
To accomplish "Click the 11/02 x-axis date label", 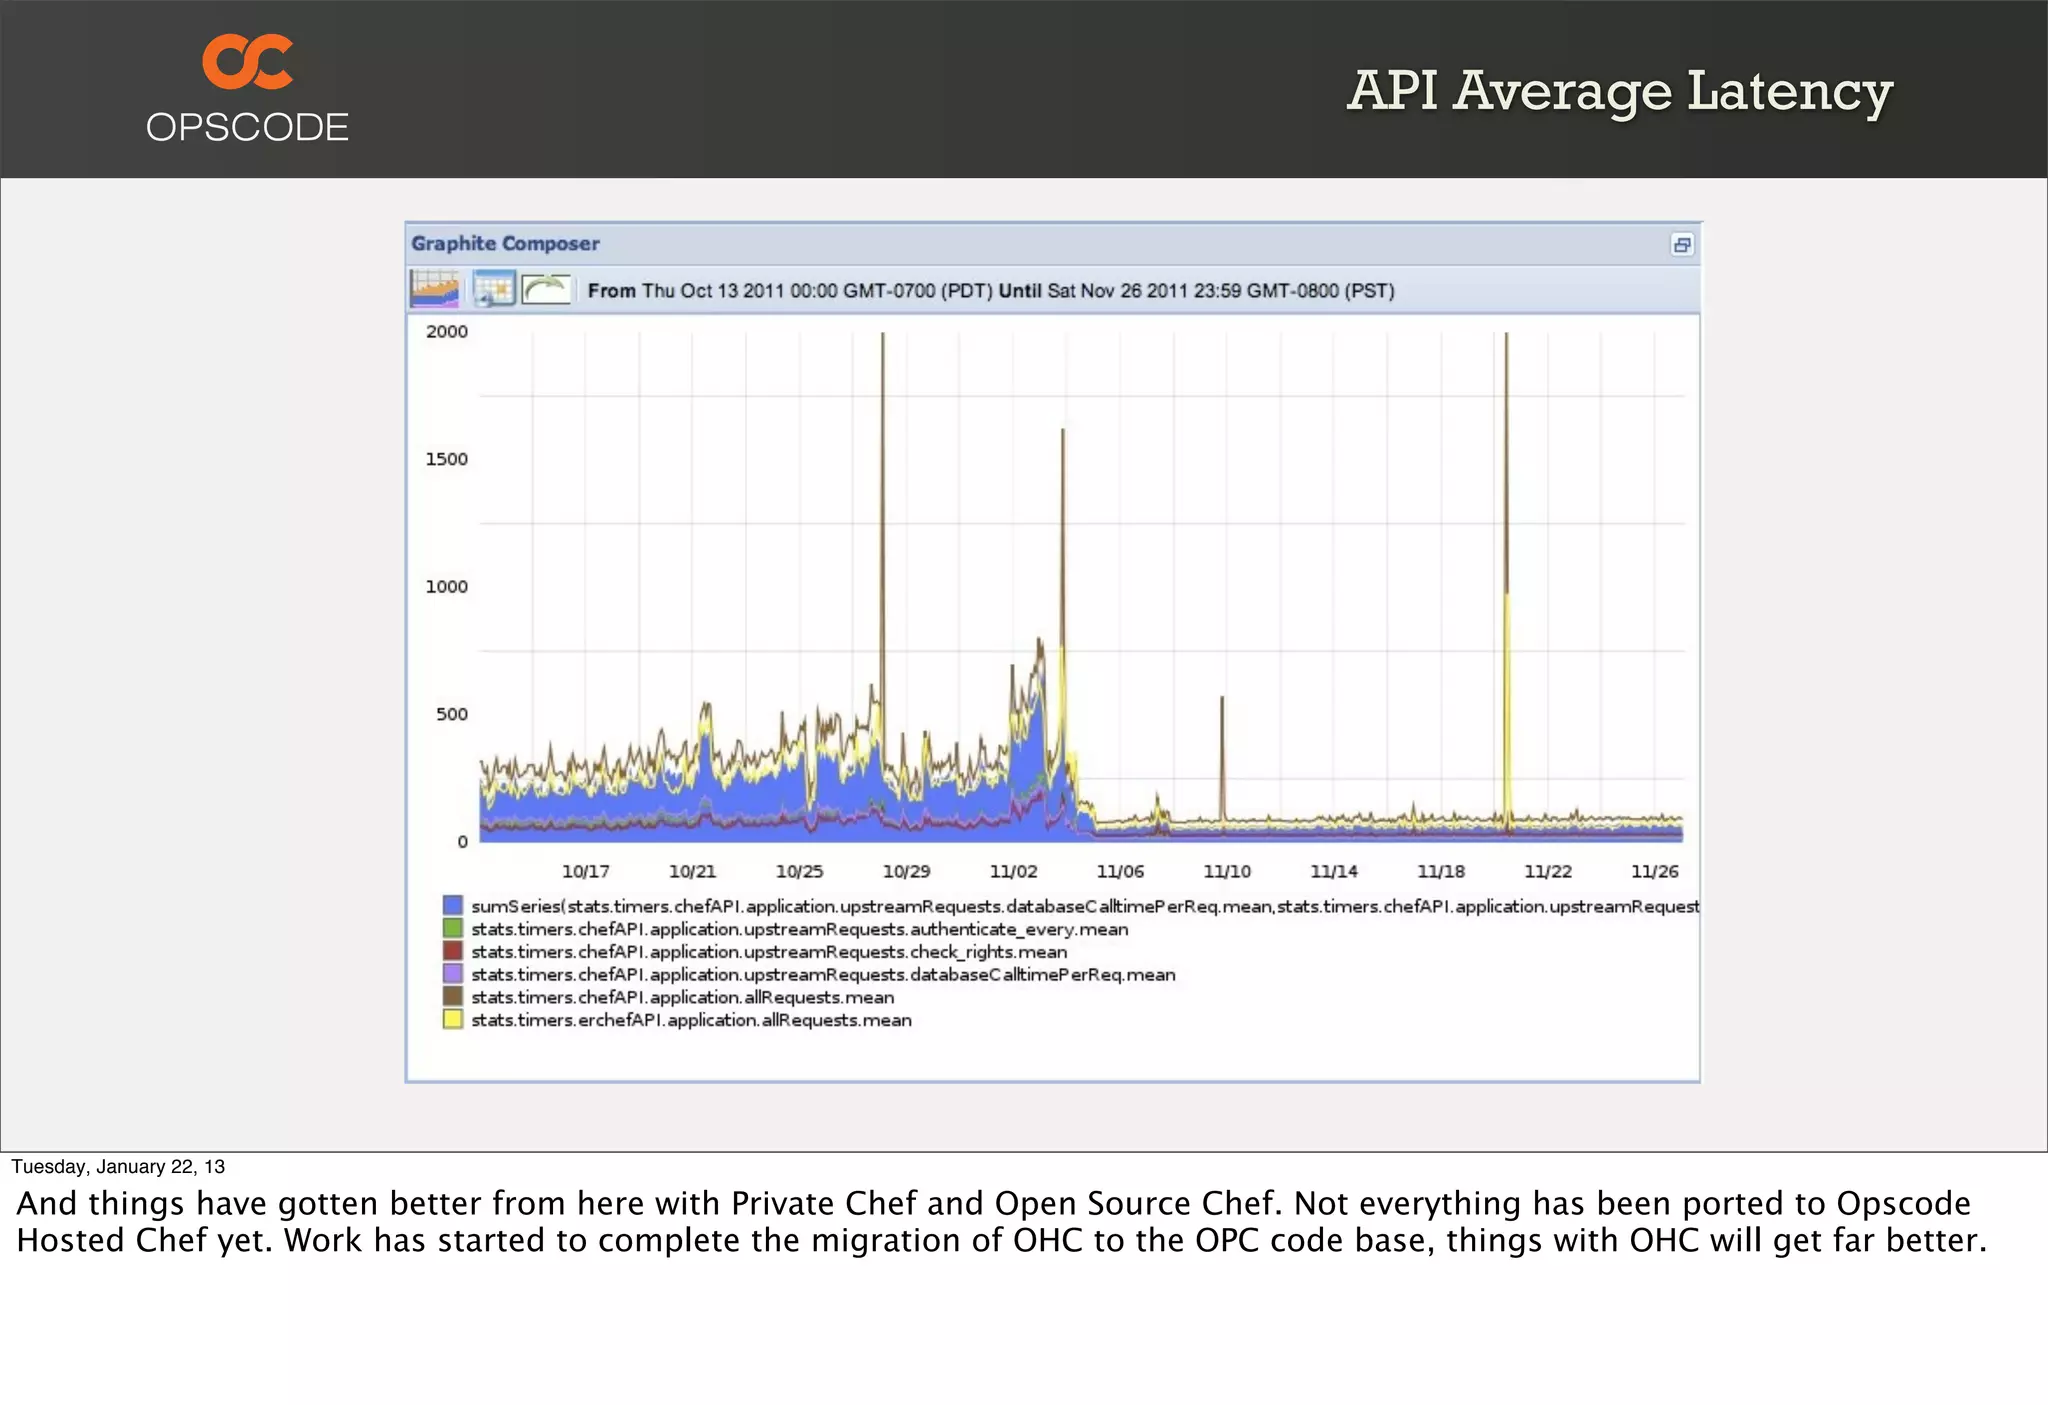I will (x=1013, y=872).
